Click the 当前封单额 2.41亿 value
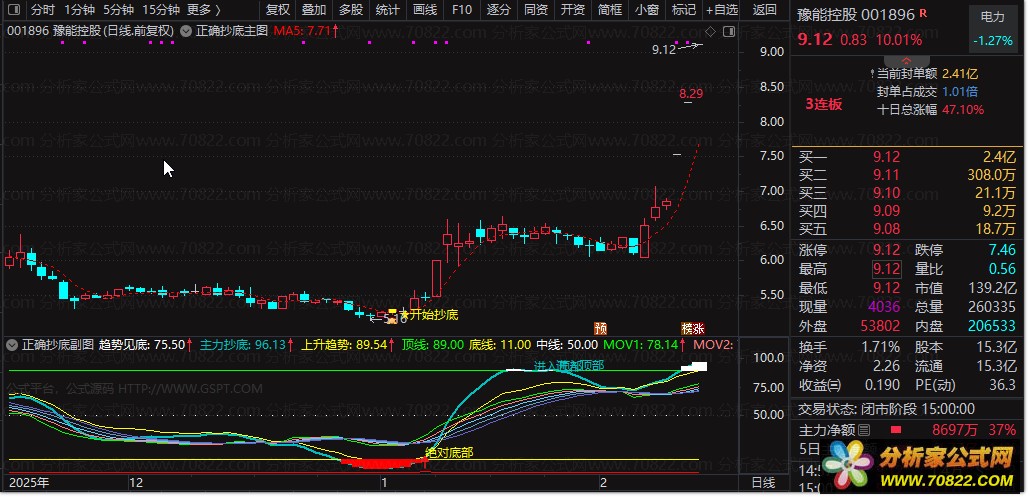 (960, 74)
